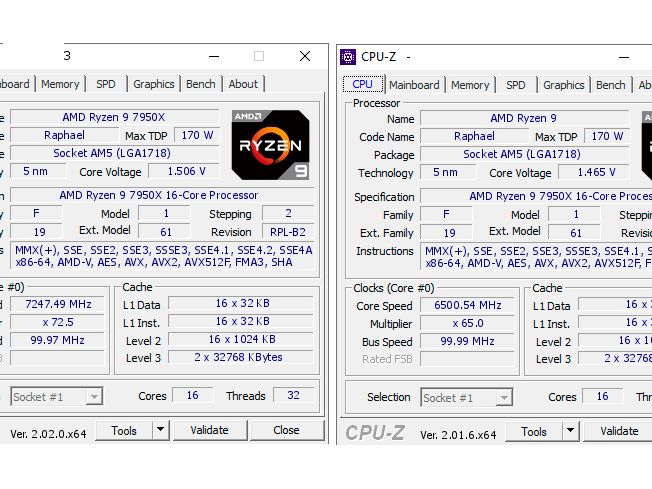Click the Cores value 16 in left window
Screen dimensions: 652x489
pyautogui.click(x=193, y=395)
